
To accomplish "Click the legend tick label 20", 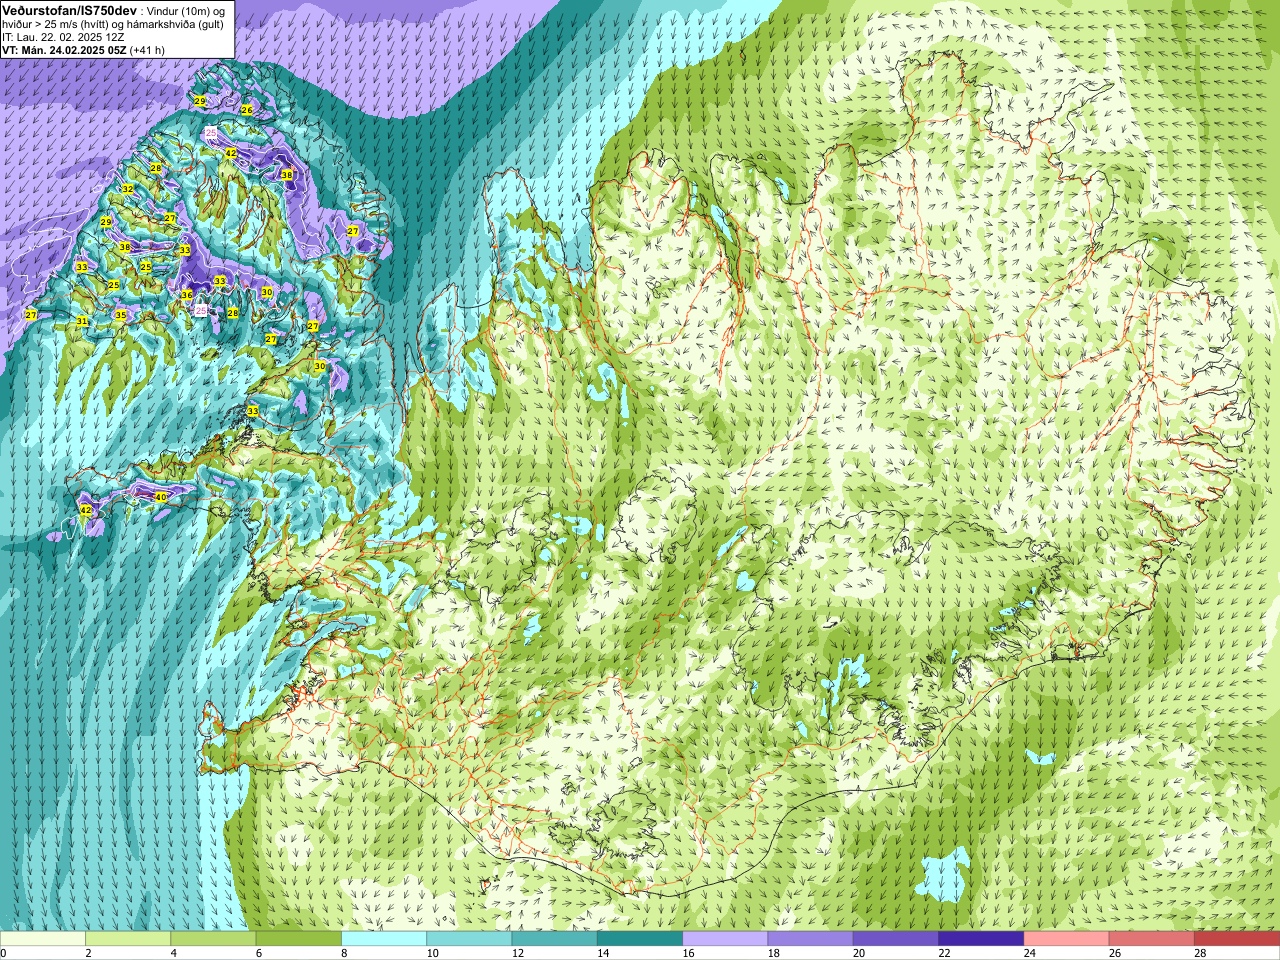I will [859, 953].
